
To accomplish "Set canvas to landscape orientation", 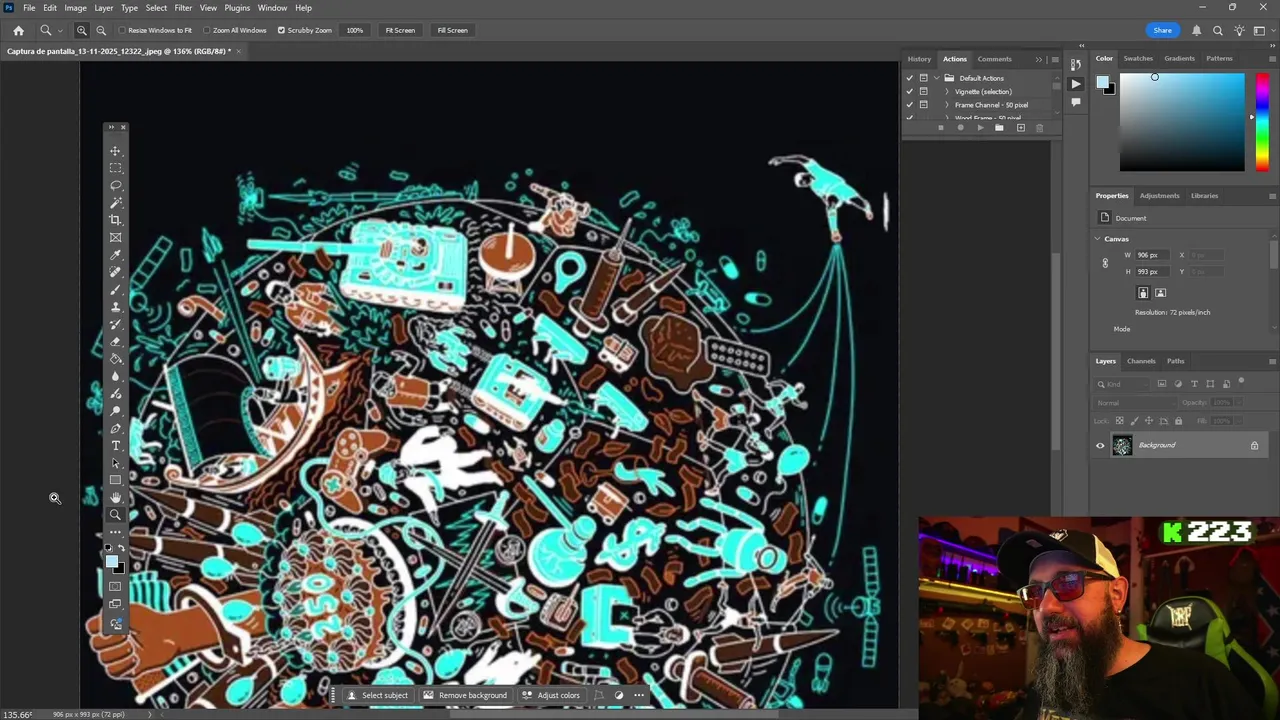I will coord(1160,293).
